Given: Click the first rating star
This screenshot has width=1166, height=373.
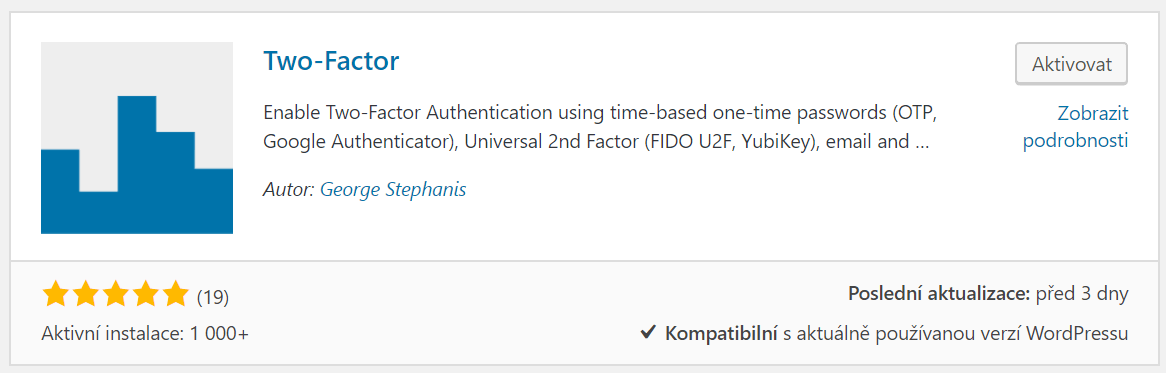Looking at the screenshot, I should tap(55, 295).
